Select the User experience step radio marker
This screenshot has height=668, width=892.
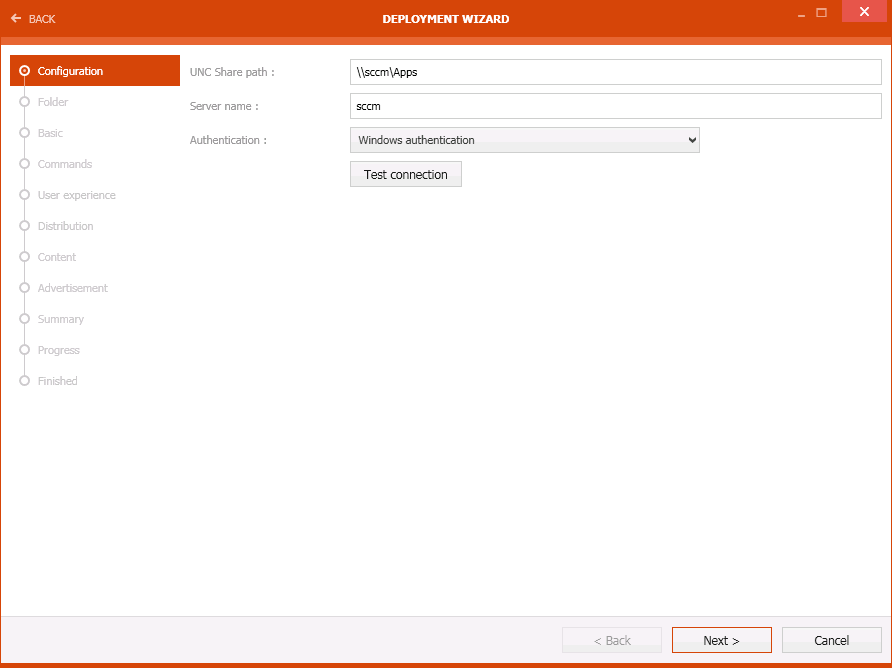pos(23,195)
